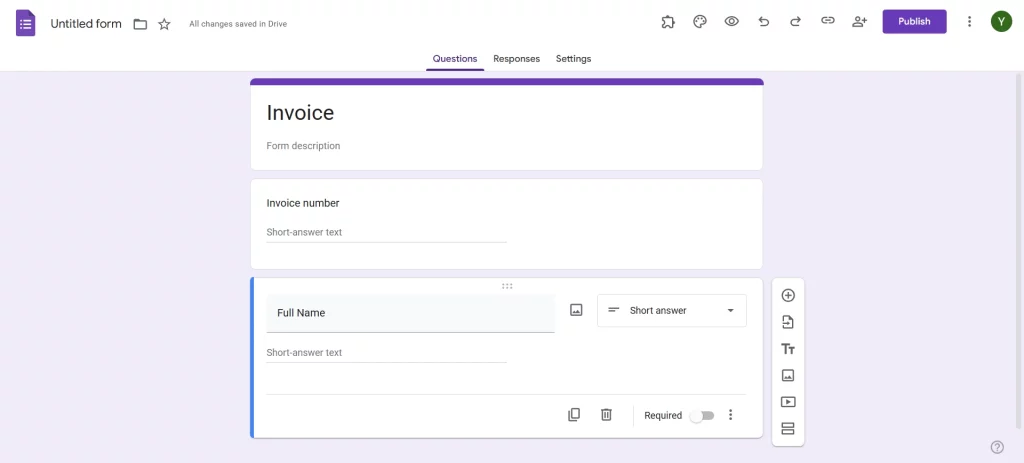This screenshot has height=463, width=1024.
Task: Customize theme with palette icon
Action: pos(699,22)
